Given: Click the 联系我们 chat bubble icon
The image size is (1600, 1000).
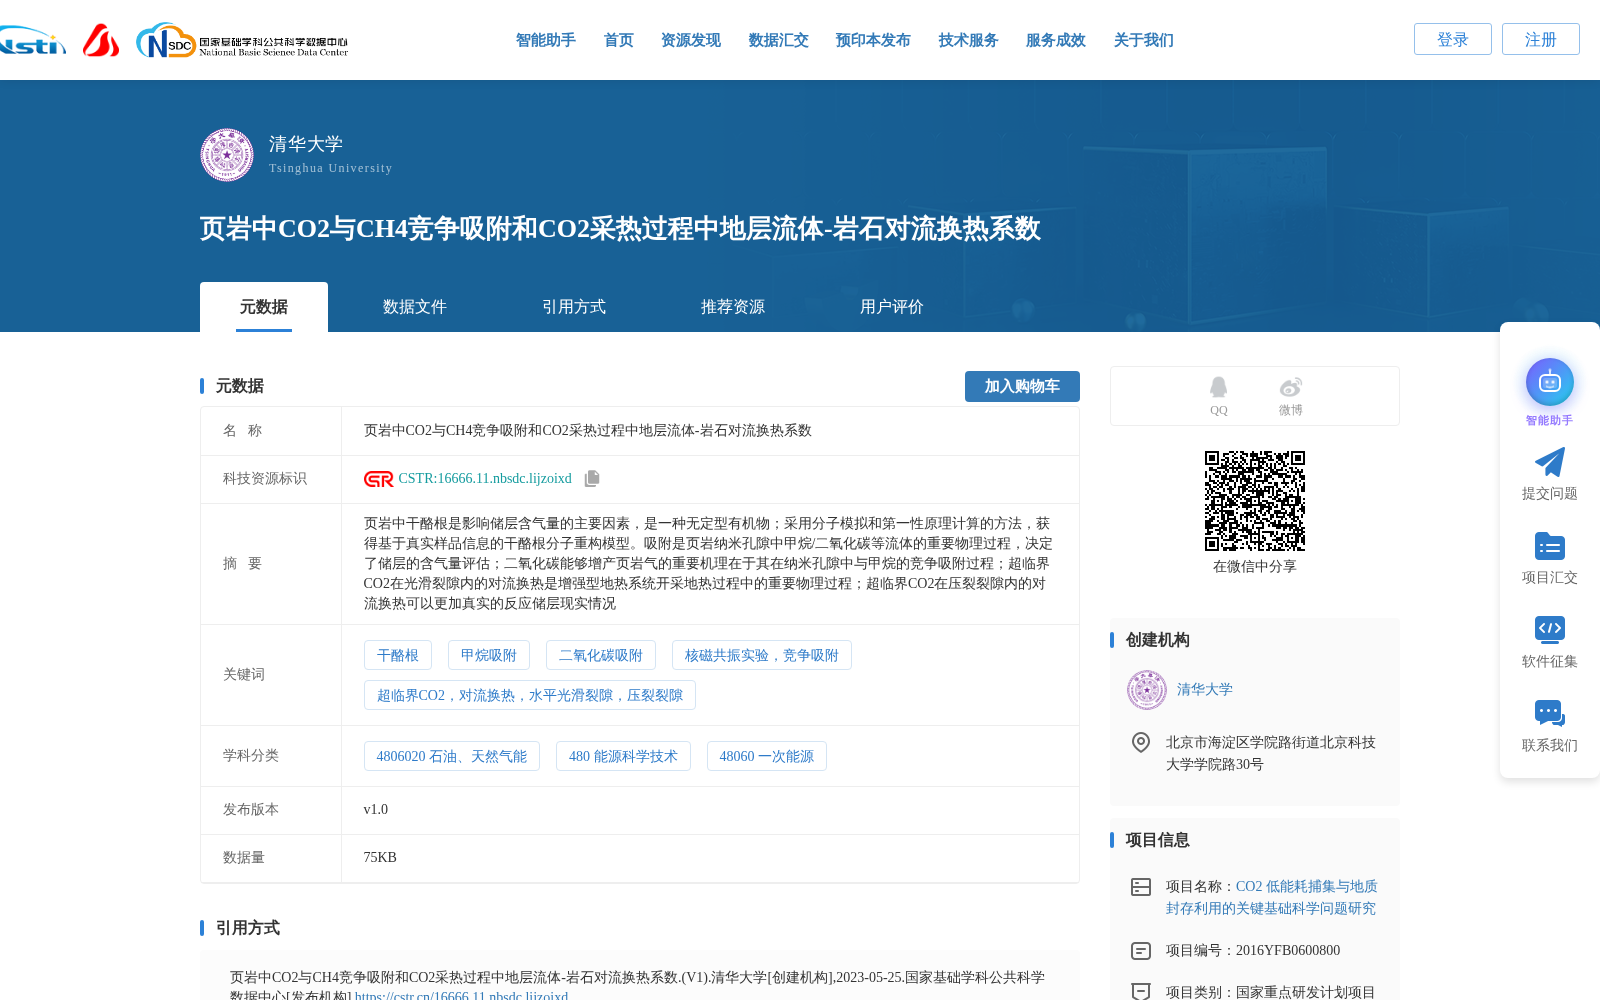Looking at the screenshot, I should [x=1550, y=713].
